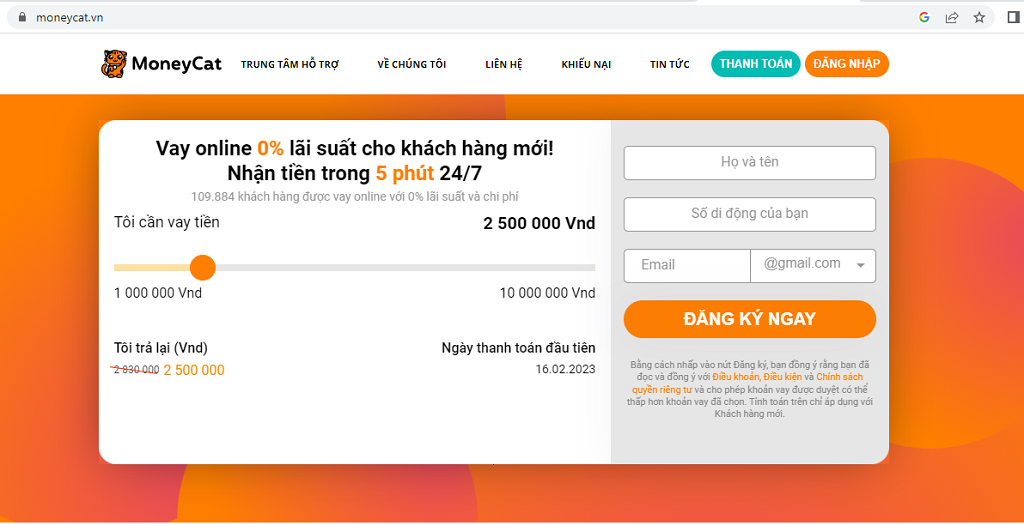Click the Tôi cần vay tiền label
The height and width of the screenshot is (524, 1024).
point(167,222)
